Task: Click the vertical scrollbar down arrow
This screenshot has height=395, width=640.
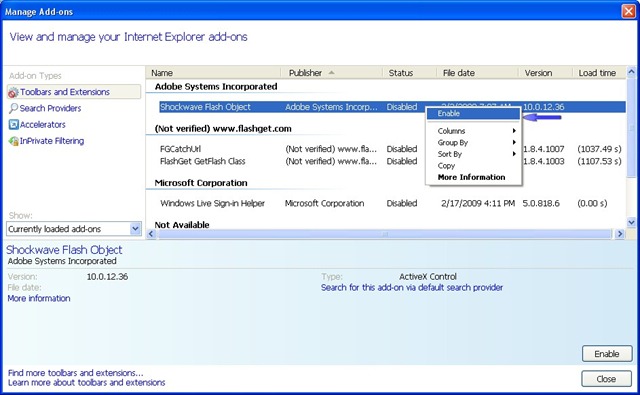Action: coord(631,222)
